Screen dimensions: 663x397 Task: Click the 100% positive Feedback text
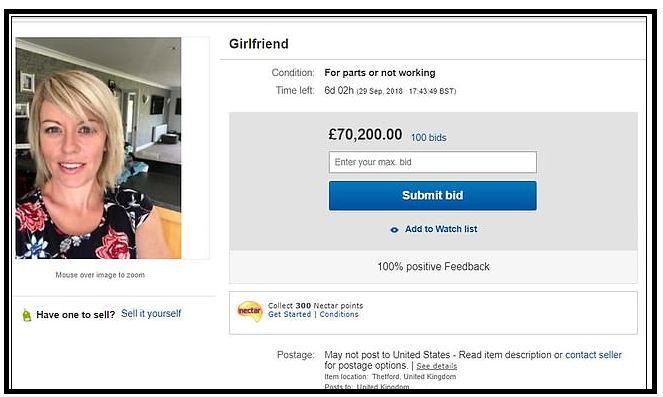[x=433, y=266]
